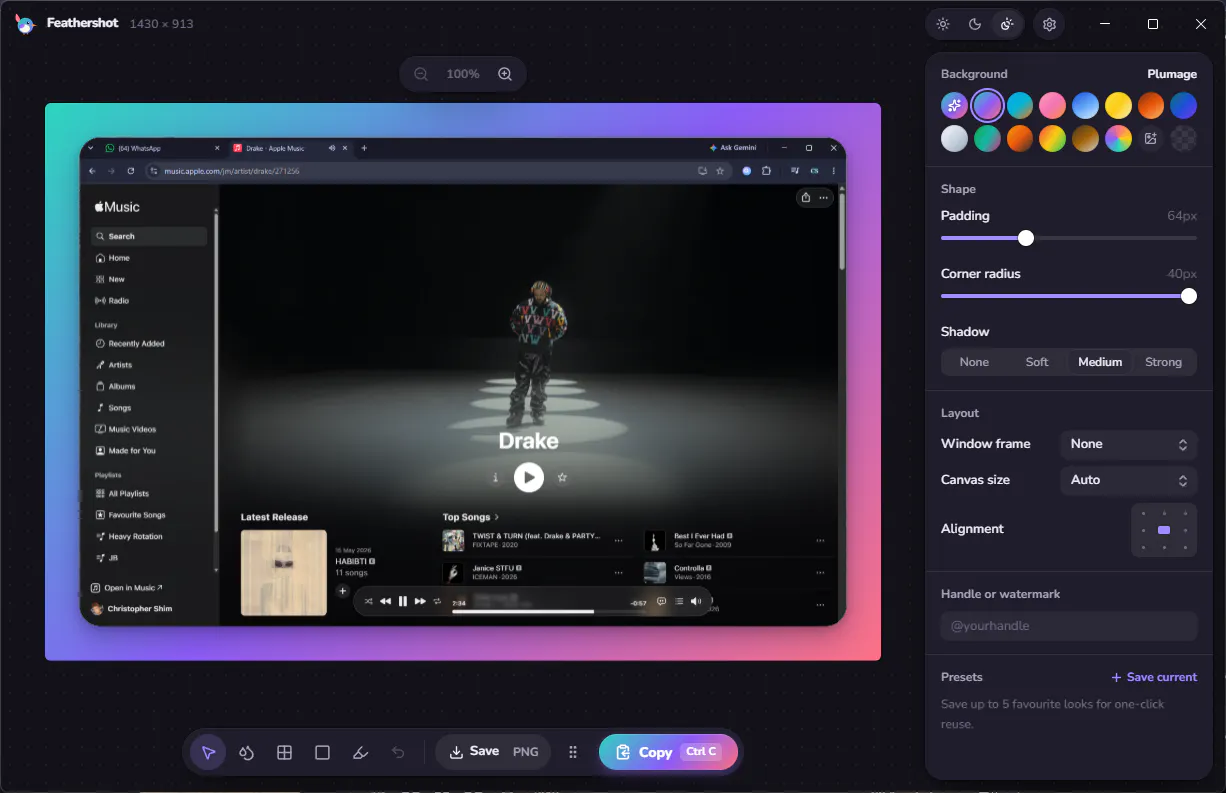The height and width of the screenshot is (793, 1226).
Task: Click the handle or watermark field
Action: coord(1069,626)
